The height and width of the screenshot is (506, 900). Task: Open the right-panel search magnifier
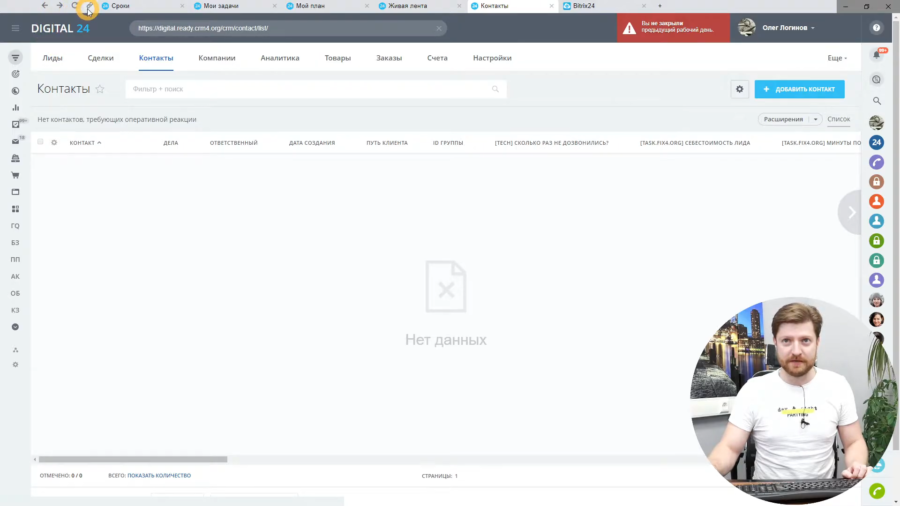(x=876, y=101)
